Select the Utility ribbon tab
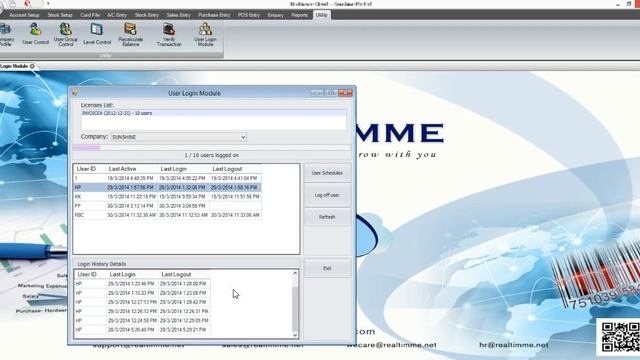 tap(322, 15)
